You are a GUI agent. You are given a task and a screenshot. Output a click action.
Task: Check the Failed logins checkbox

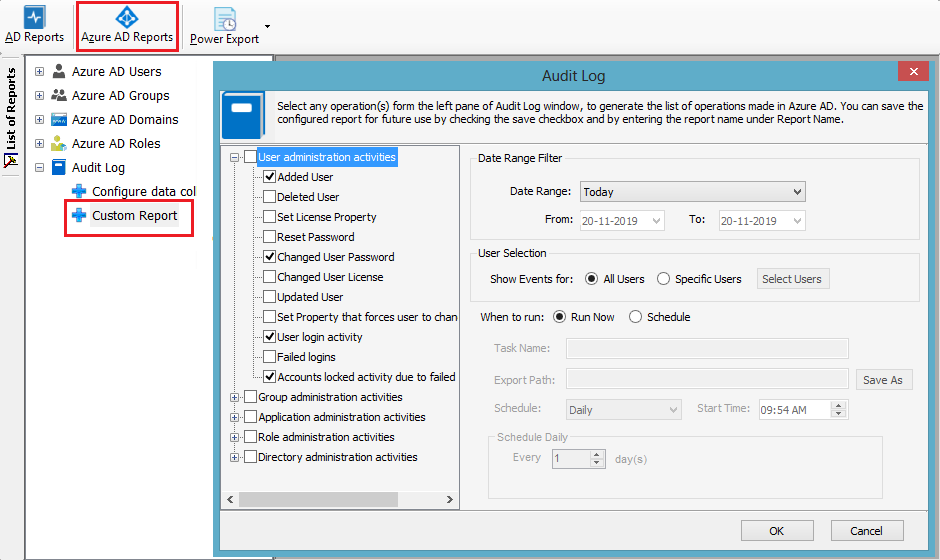[270, 357]
